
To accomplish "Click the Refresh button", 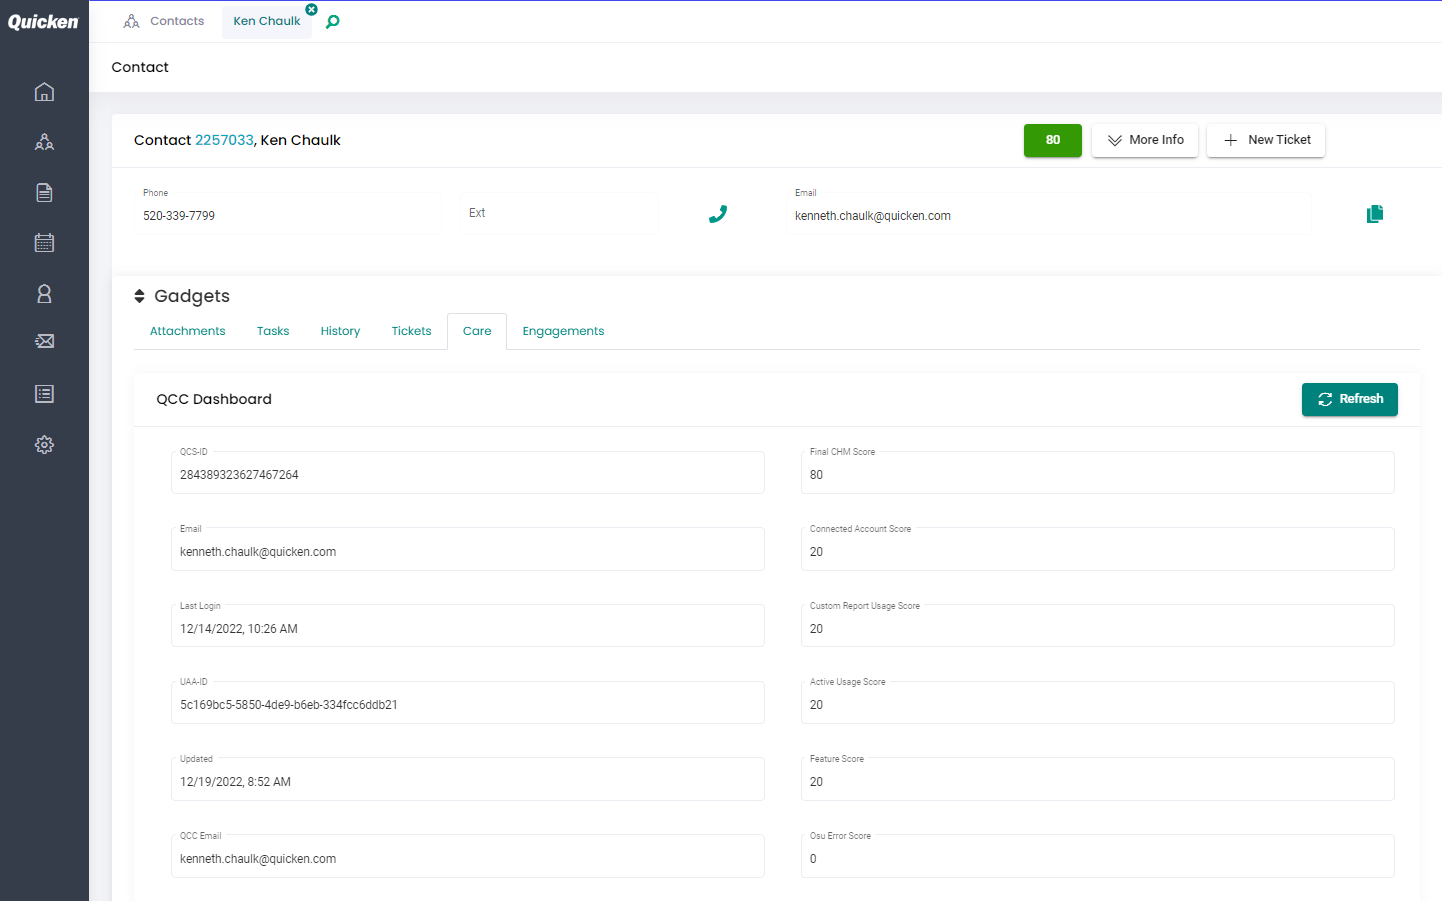I will [x=1349, y=399].
